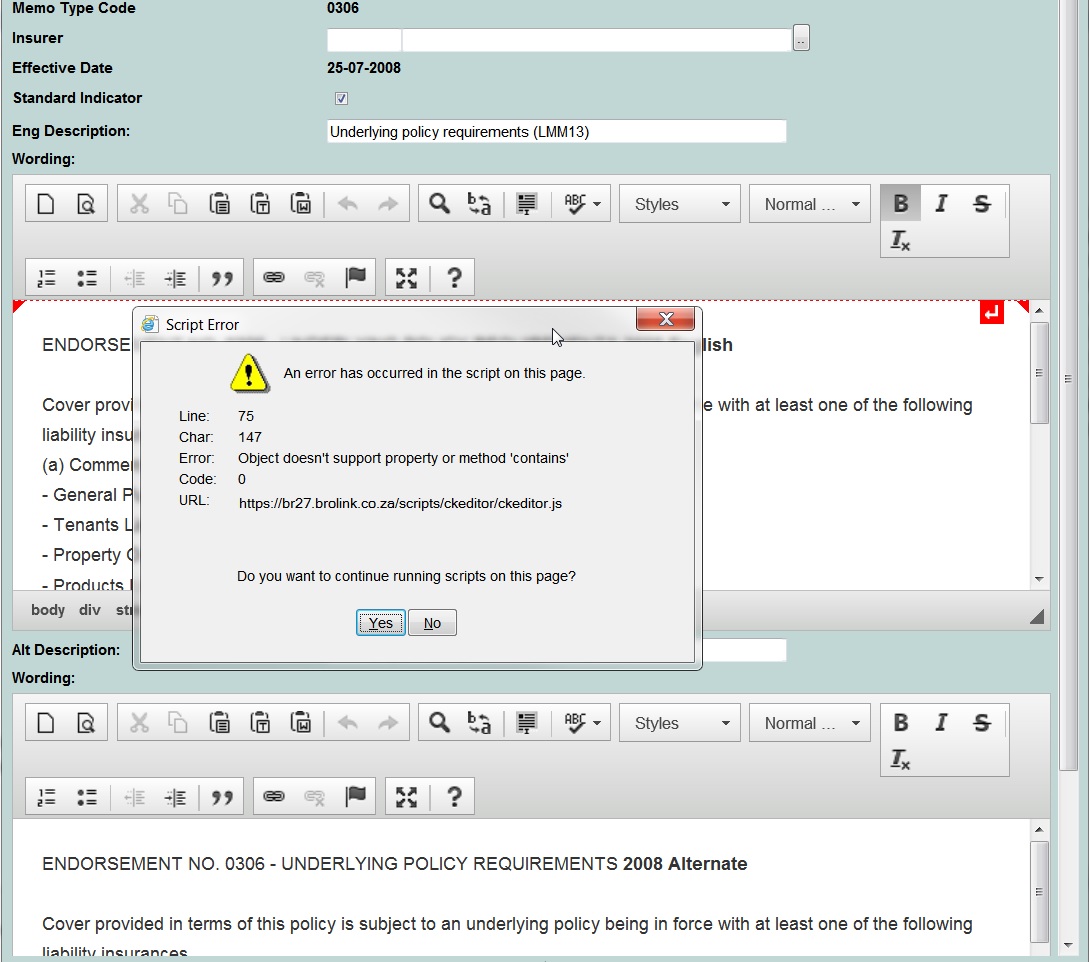1089x962 pixels.
Task: Click Link icon in lower editor toolbar
Action: [x=274, y=797]
